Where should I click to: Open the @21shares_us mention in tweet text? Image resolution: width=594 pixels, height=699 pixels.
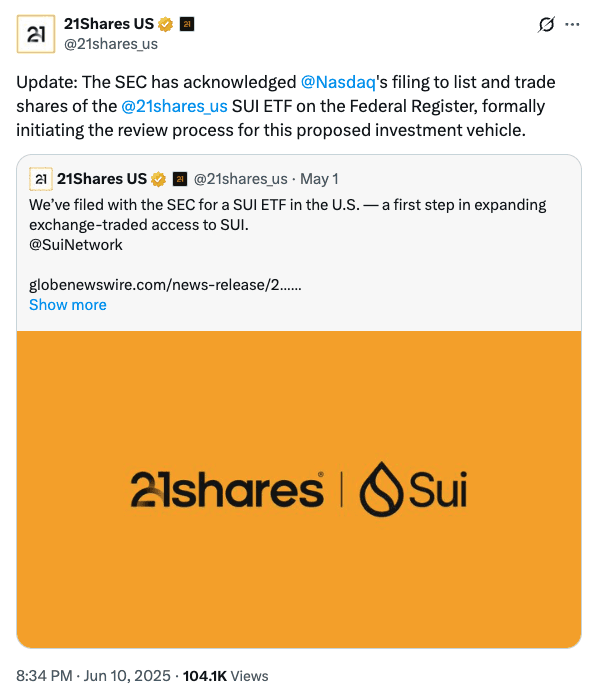pyautogui.click(x=174, y=106)
